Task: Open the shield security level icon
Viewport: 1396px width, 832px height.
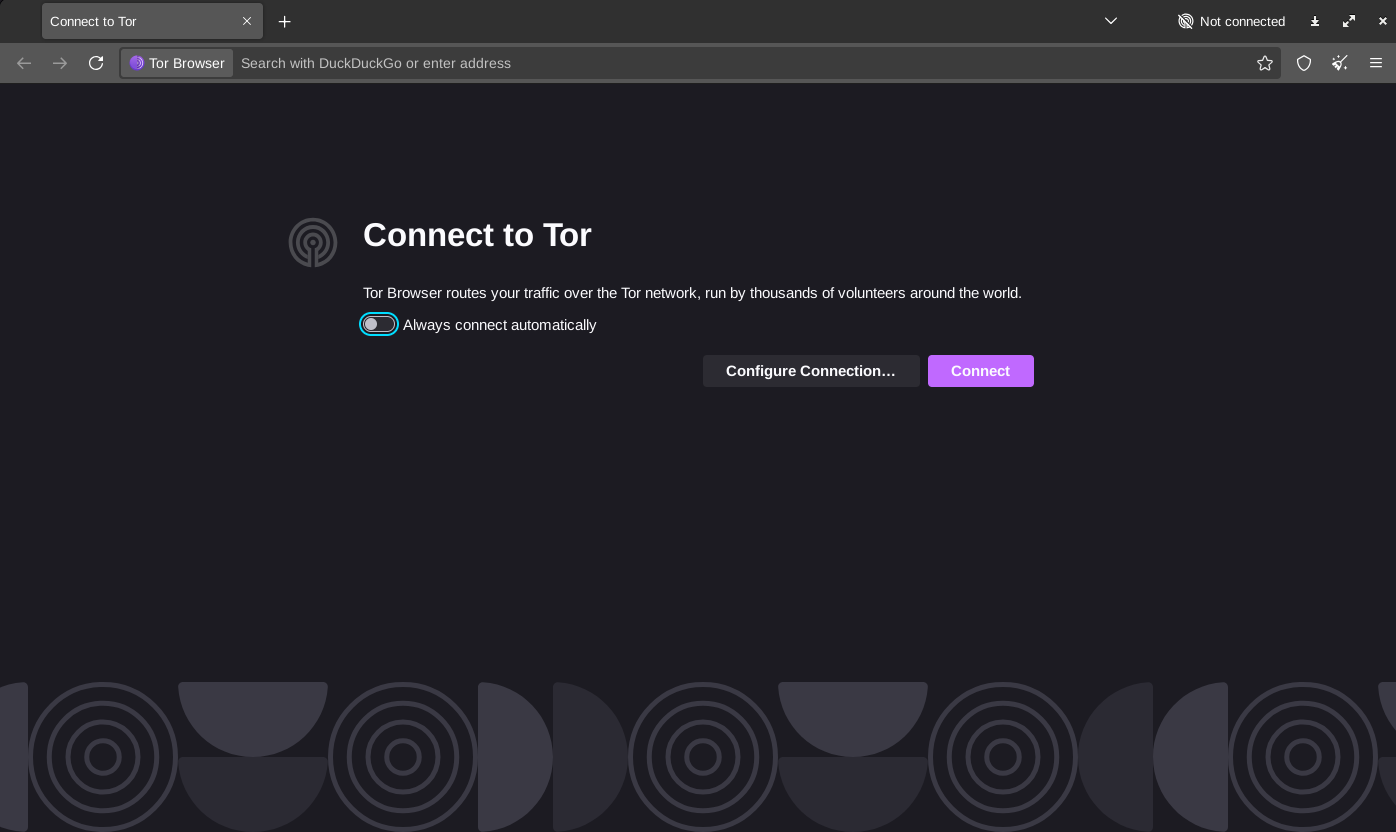Action: click(1304, 63)
